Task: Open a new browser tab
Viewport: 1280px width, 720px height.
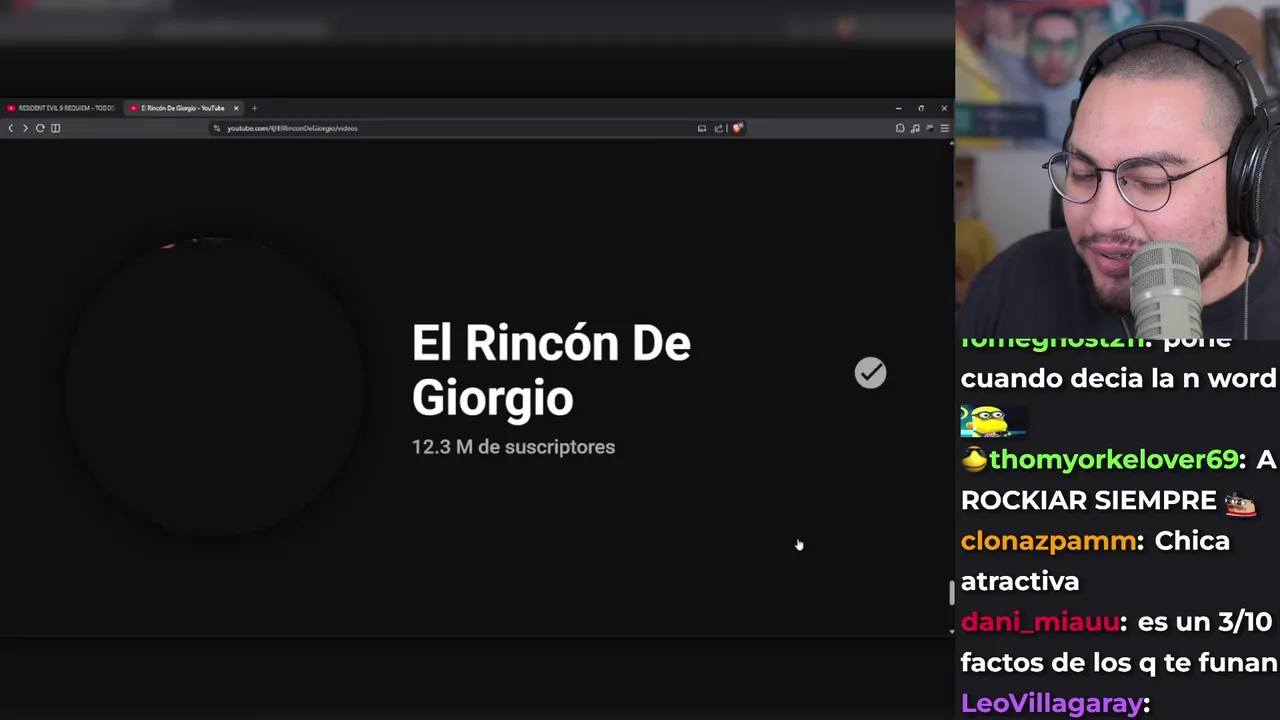Action: pos(254,108)
